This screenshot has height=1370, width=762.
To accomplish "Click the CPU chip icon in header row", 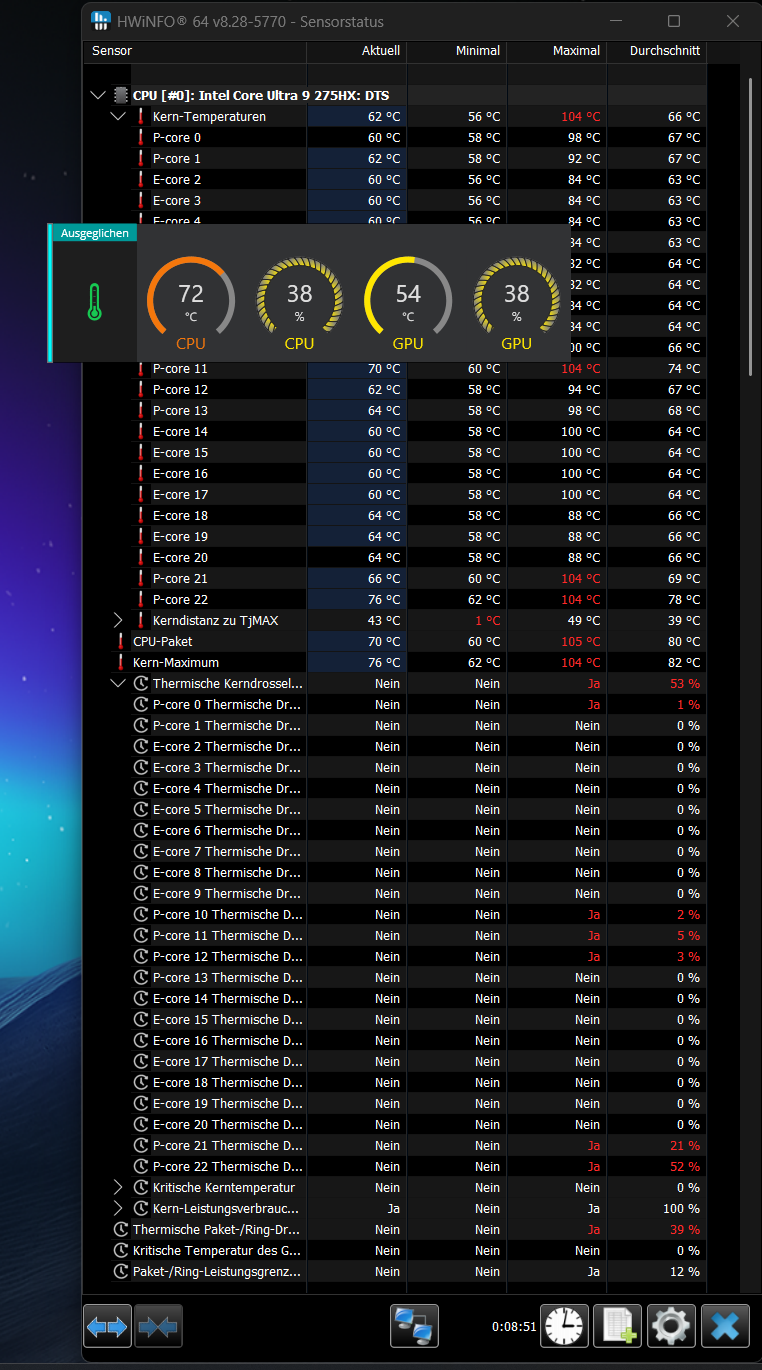I will pyautogui.click(x=121, y=96).
